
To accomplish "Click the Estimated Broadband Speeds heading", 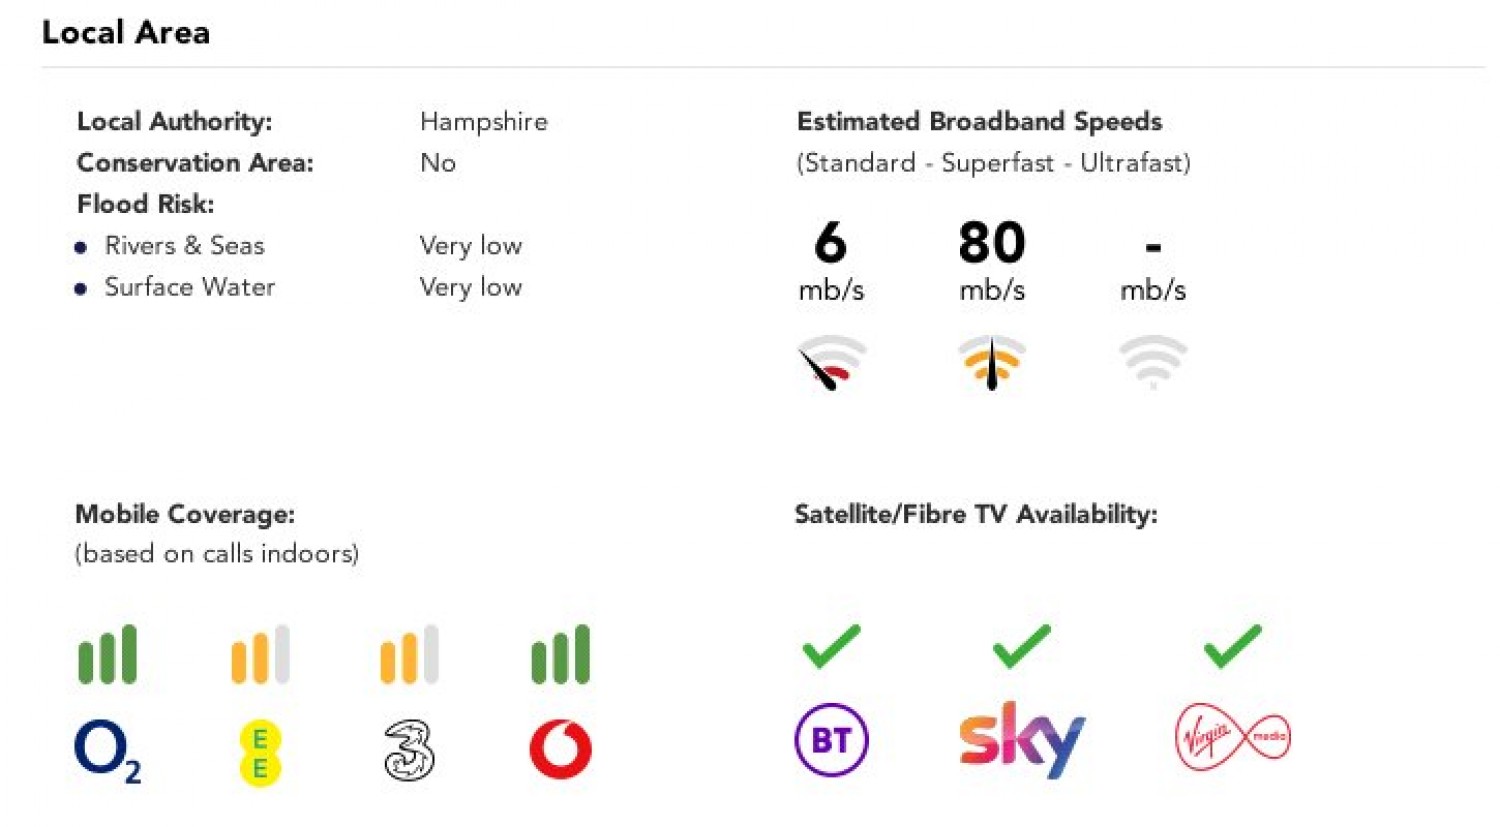I will pyautogui.click(x=979, y=122).
